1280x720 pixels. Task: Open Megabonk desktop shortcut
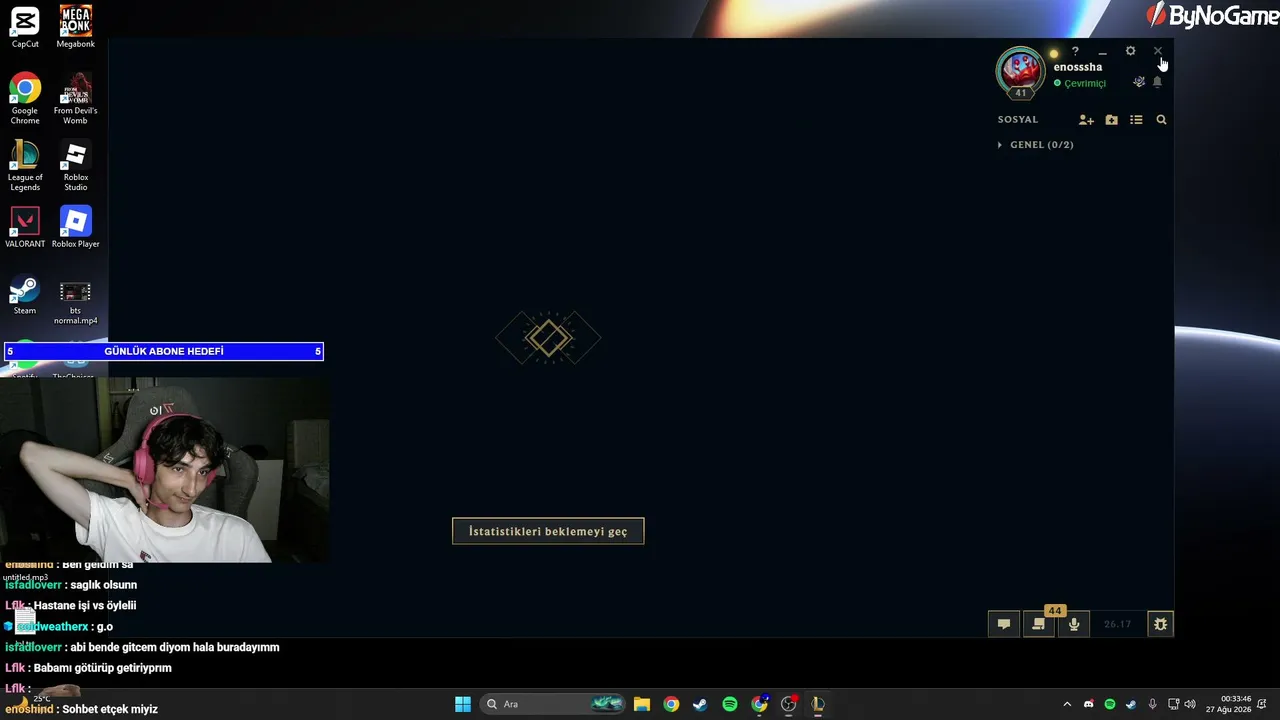75,28
